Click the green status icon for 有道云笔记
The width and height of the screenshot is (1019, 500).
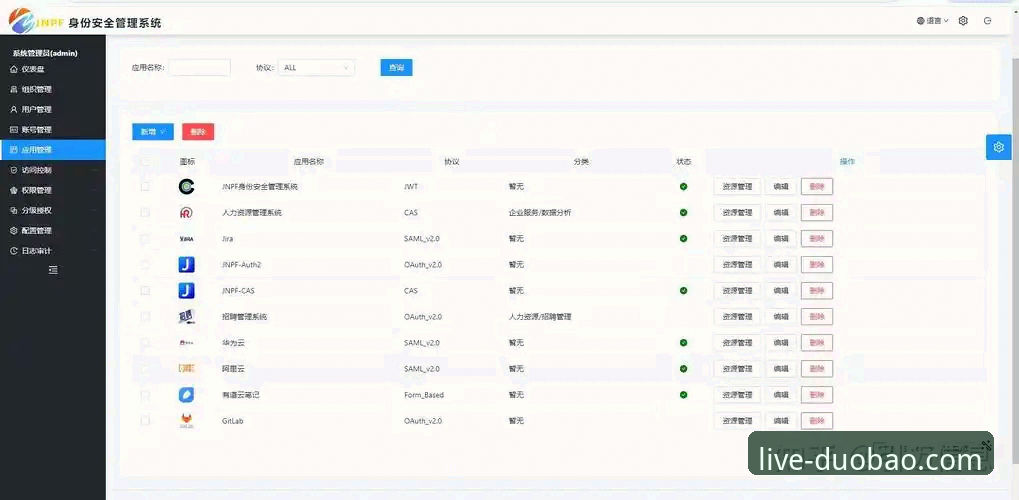[x=683, y=395]
